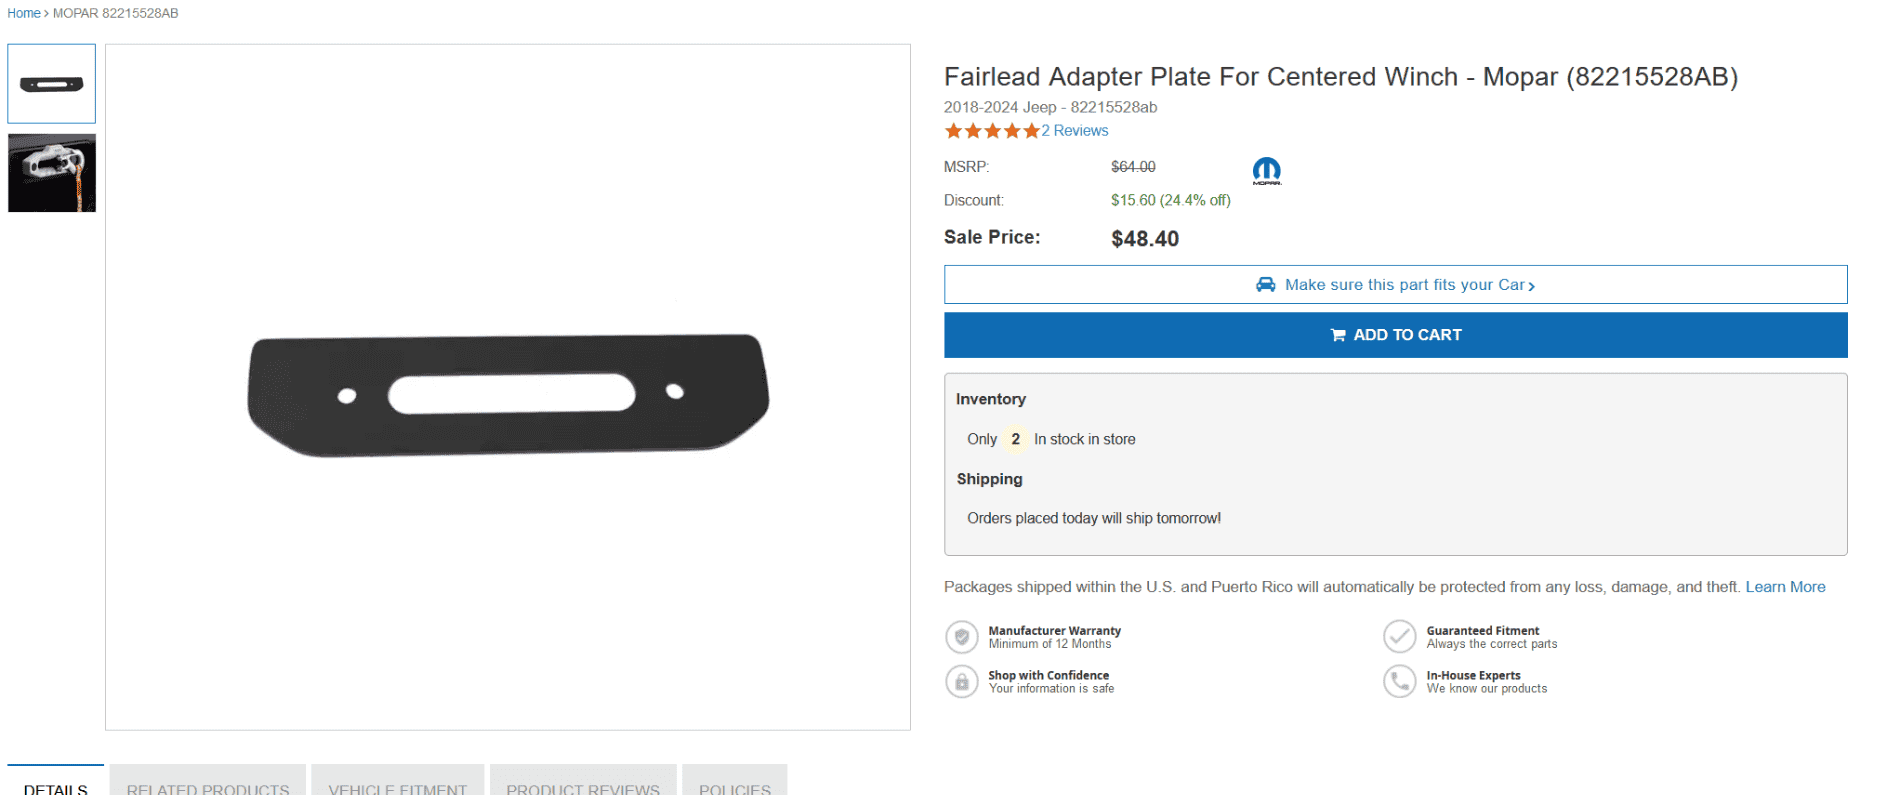
Task: Open the 2 Reviews link
Action: click(x=1074, y=130)
